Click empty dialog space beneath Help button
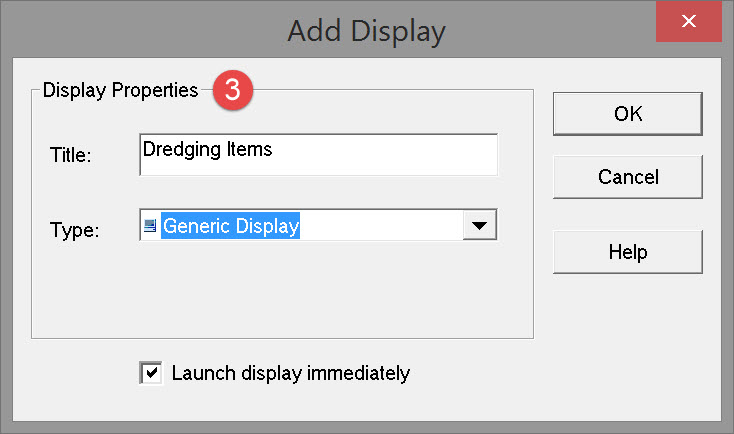This screenshot has height=434, width=734. click(628, 330)
